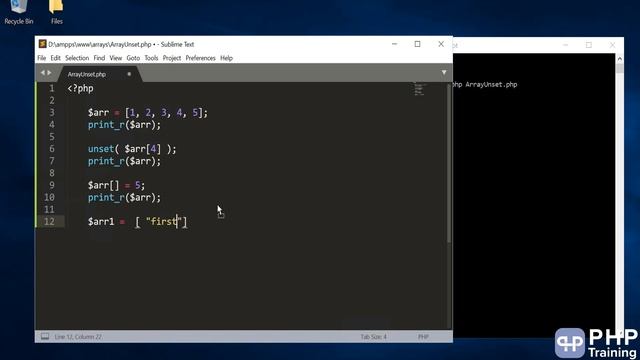The height and width of the screenshot is (360, 640).
Task: Open the Edit menu
Action: (56, 58)
